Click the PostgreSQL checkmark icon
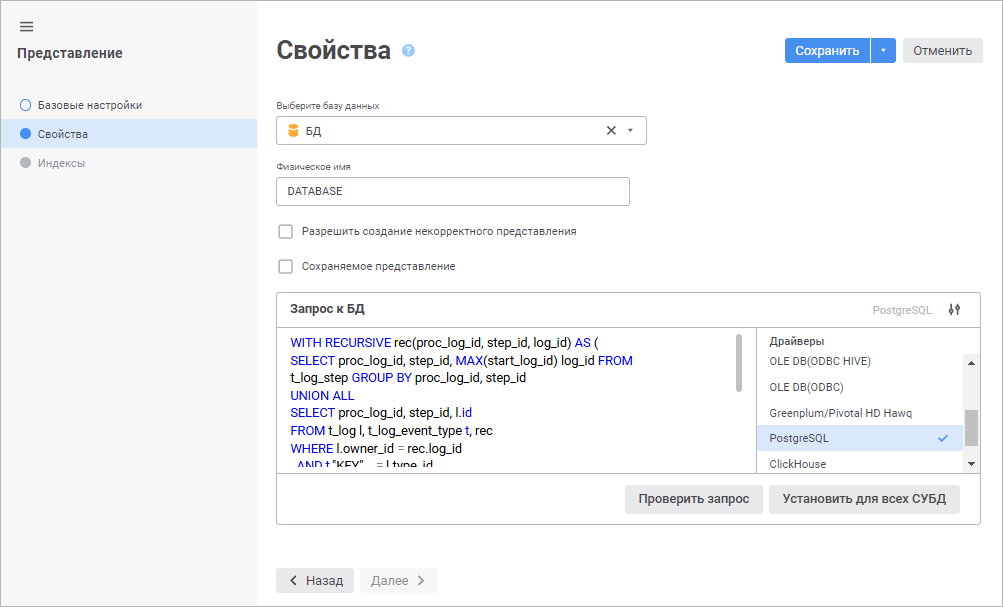The height and width of the screenshot is (607, 1003). click(942, 438)
